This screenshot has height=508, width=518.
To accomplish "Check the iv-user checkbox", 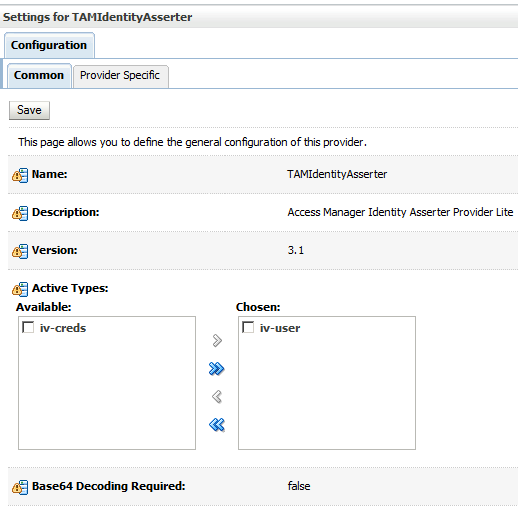I will coord(248,327).
